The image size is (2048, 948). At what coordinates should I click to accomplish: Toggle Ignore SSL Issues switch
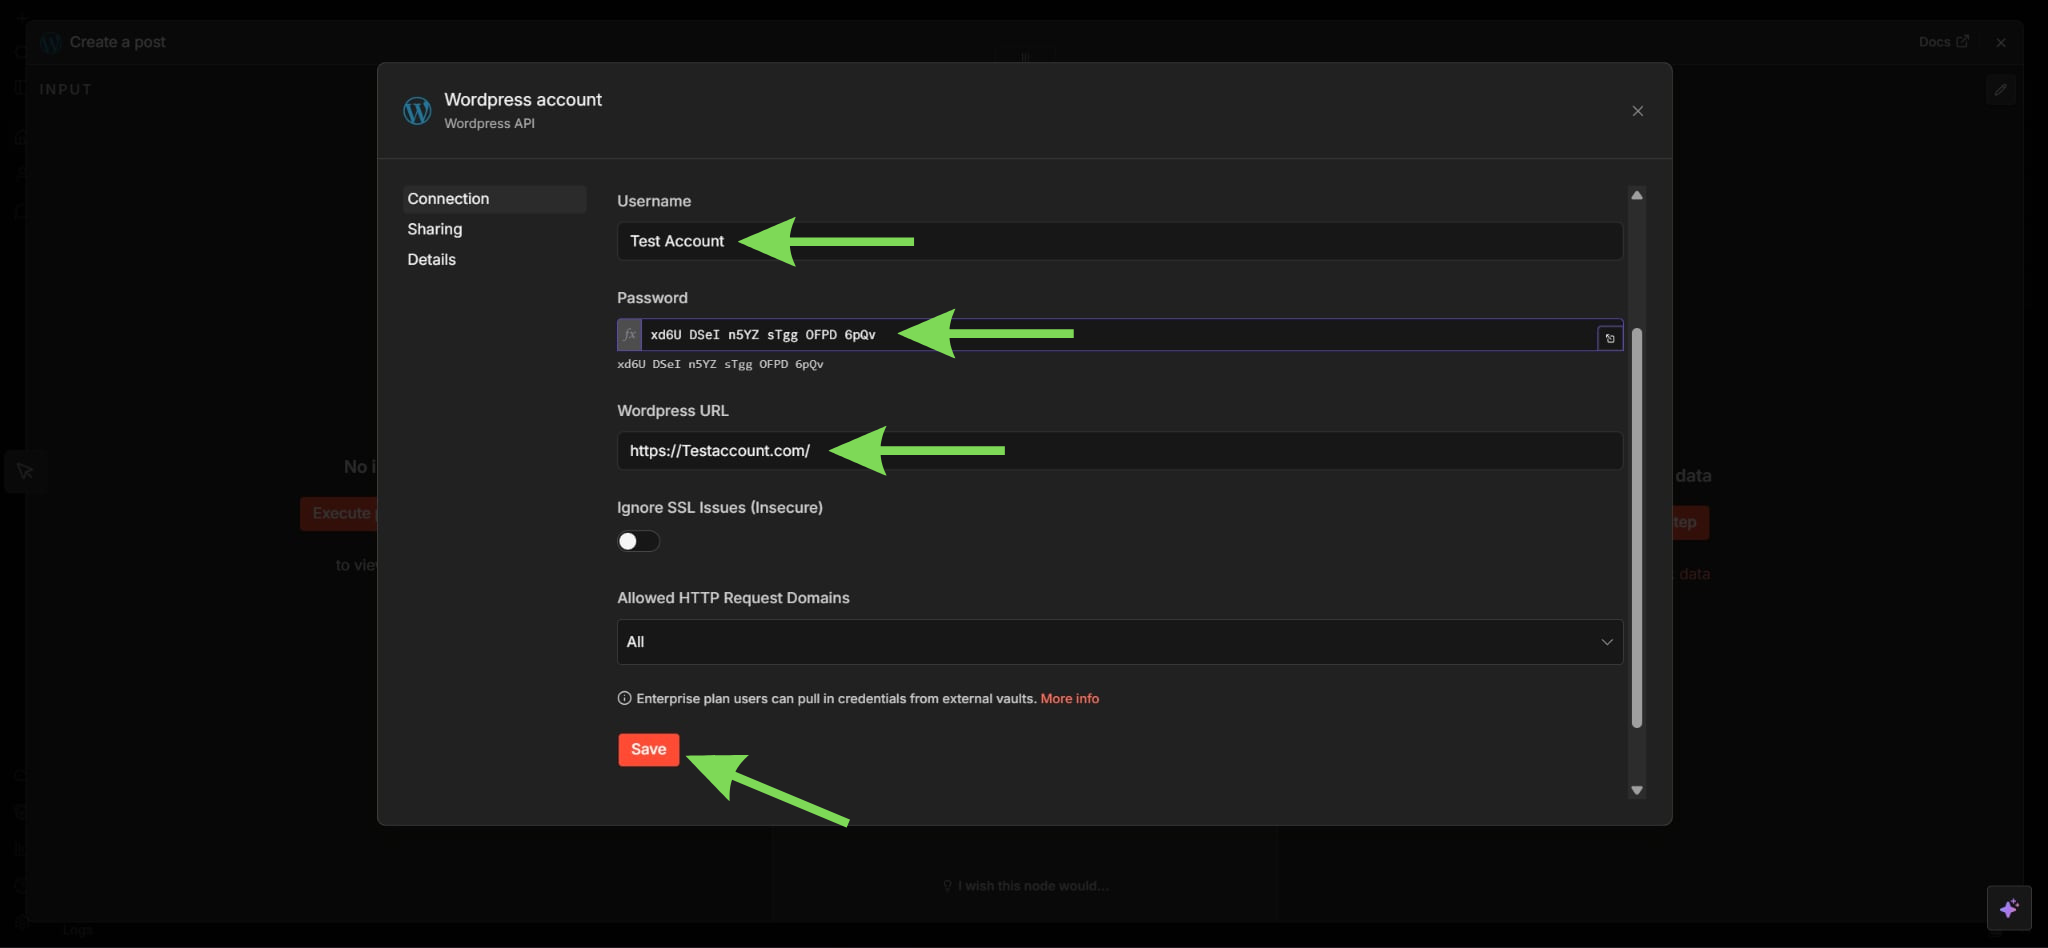638,541
